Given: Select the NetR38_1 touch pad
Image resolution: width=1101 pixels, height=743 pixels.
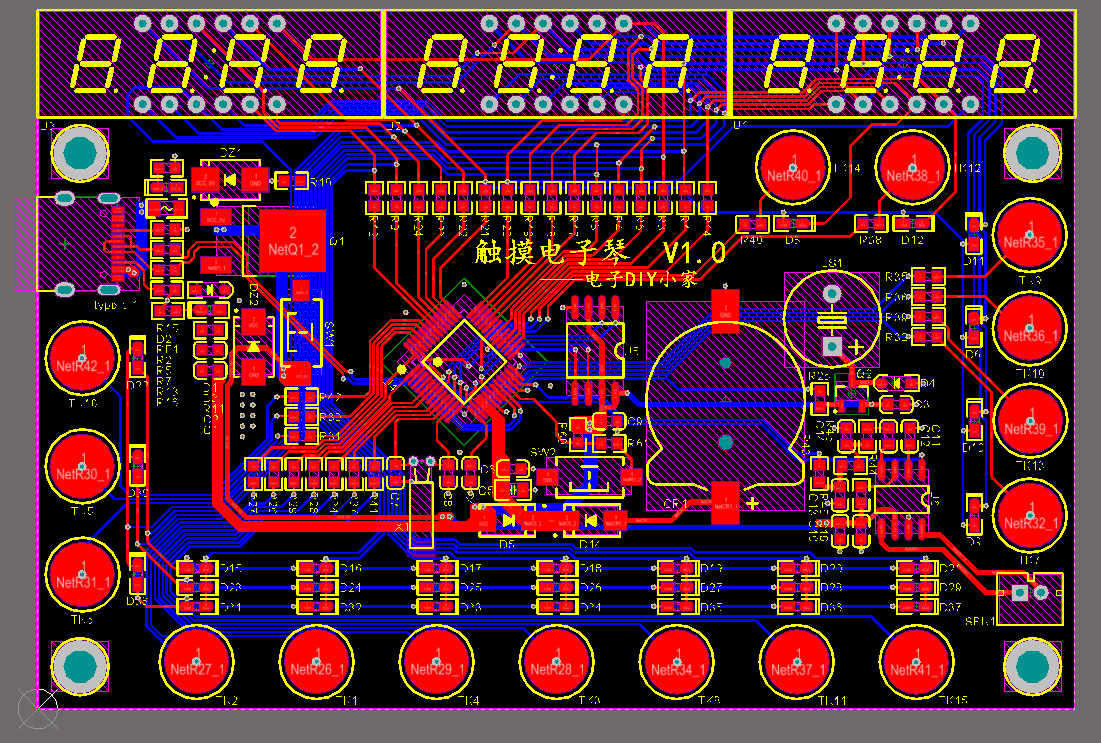Looking at the screenshot, I should click(913, 169).
